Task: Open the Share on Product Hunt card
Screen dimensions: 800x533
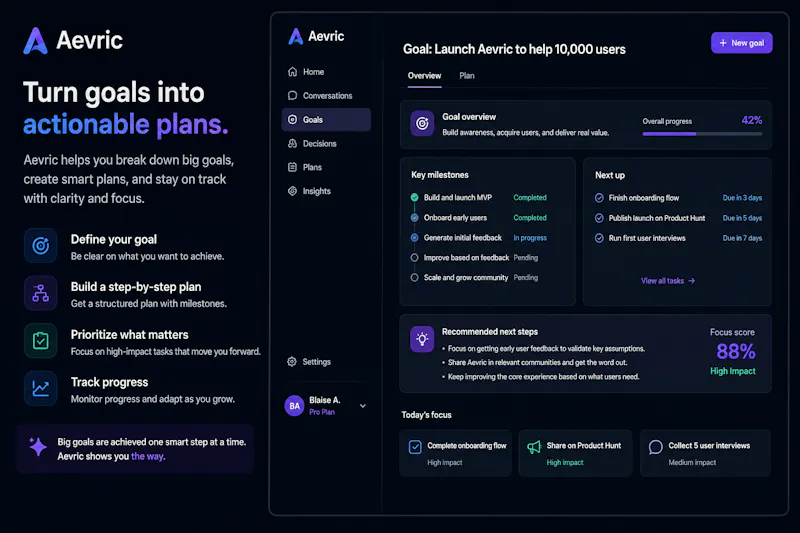Action: point(576,453)
